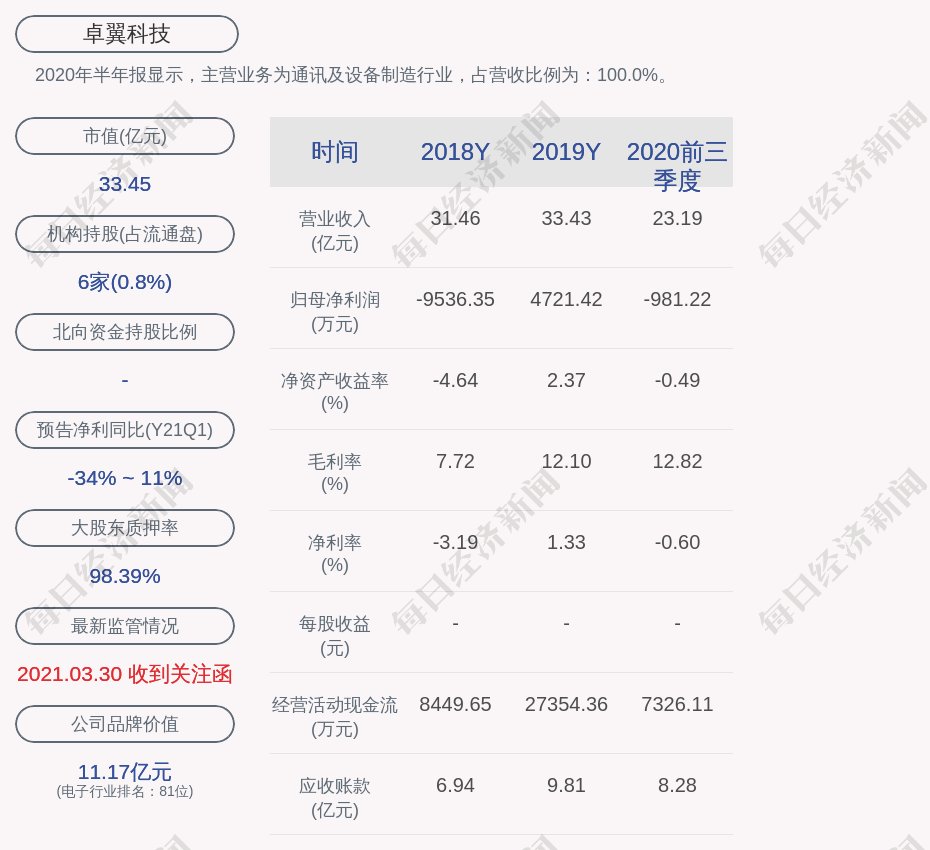
Task: Click the 净资产收益率(%) row label
Action: click(x=335, y=391)
